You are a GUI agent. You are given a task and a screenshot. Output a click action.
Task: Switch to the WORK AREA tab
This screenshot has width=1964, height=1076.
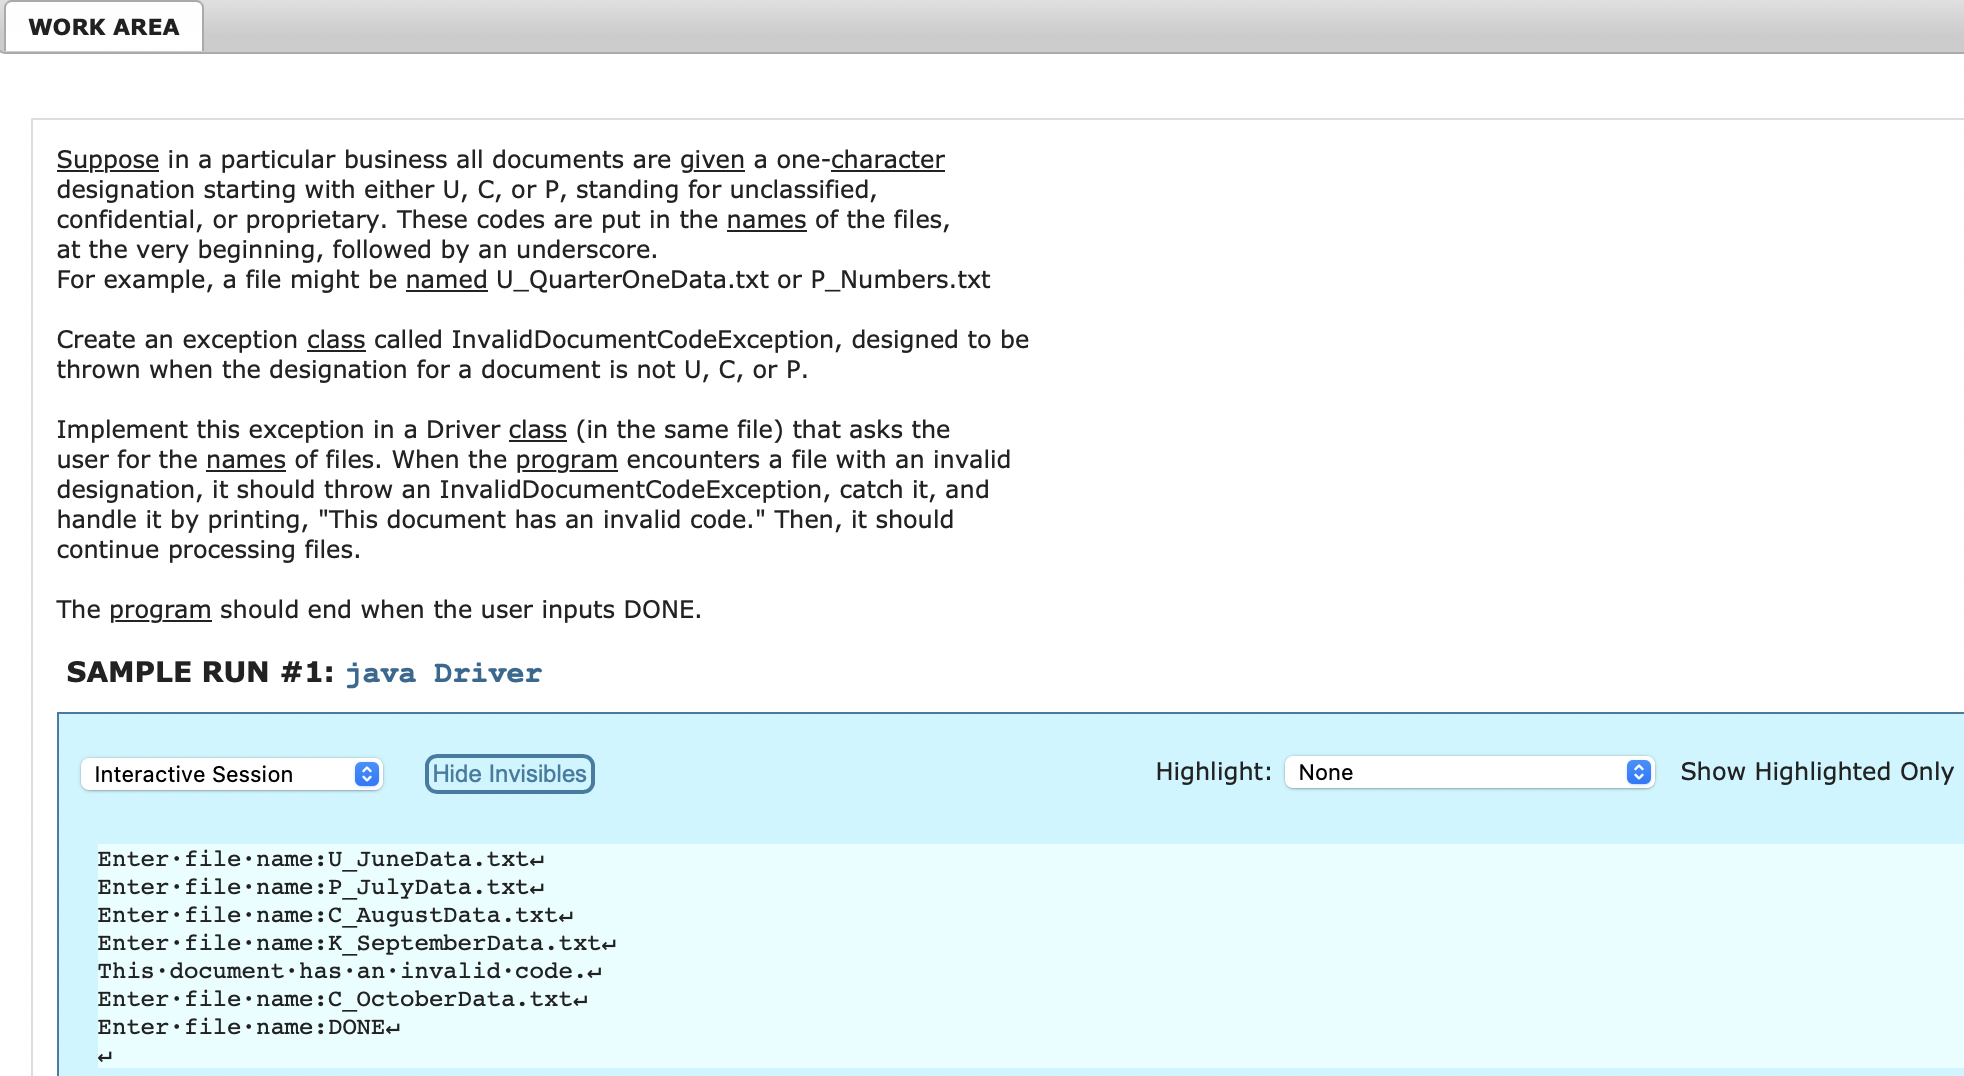103,27
